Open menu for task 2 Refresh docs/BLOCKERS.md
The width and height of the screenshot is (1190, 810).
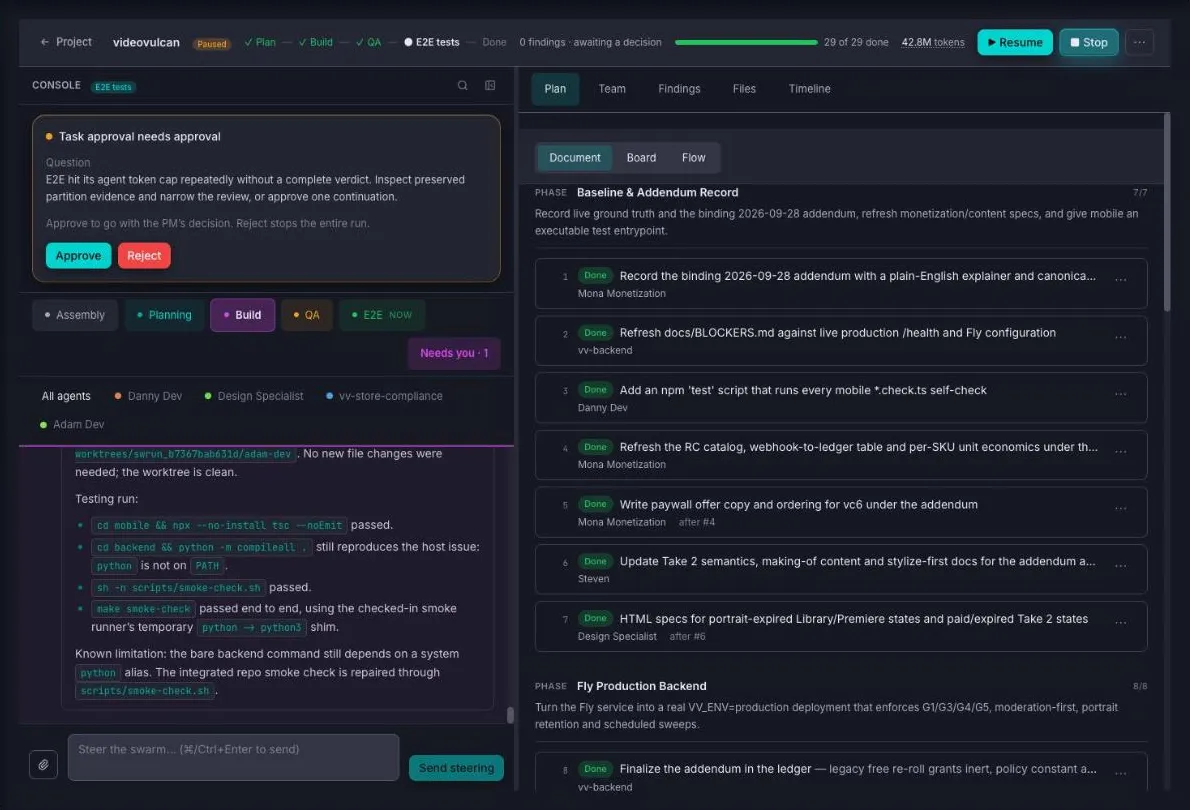(x=1120, y=337)
